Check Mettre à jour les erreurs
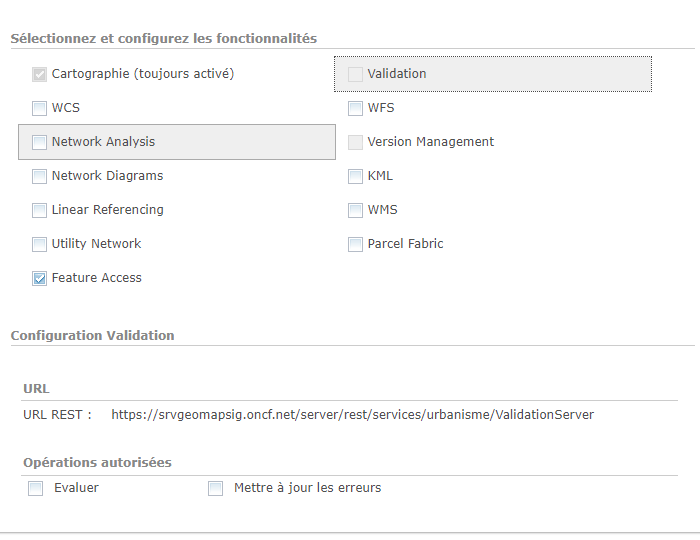The height and width of the screenshot is (540, 700). click(215, 488)
